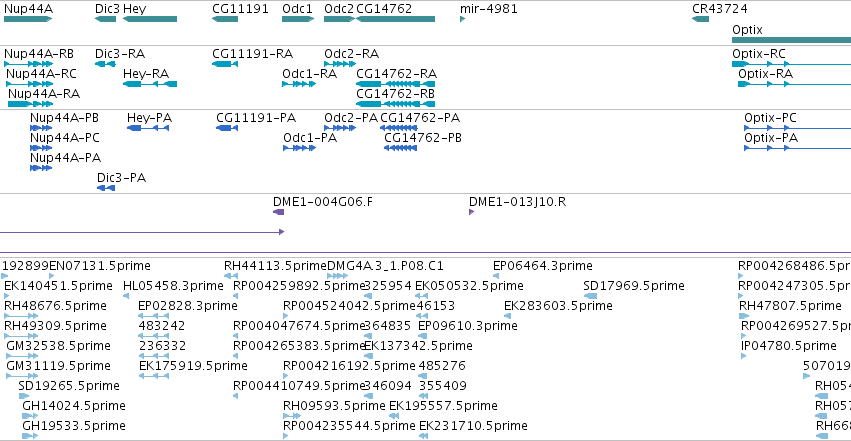
Task: Click the Optix-PC protein
Action: [x=770, y=118]
